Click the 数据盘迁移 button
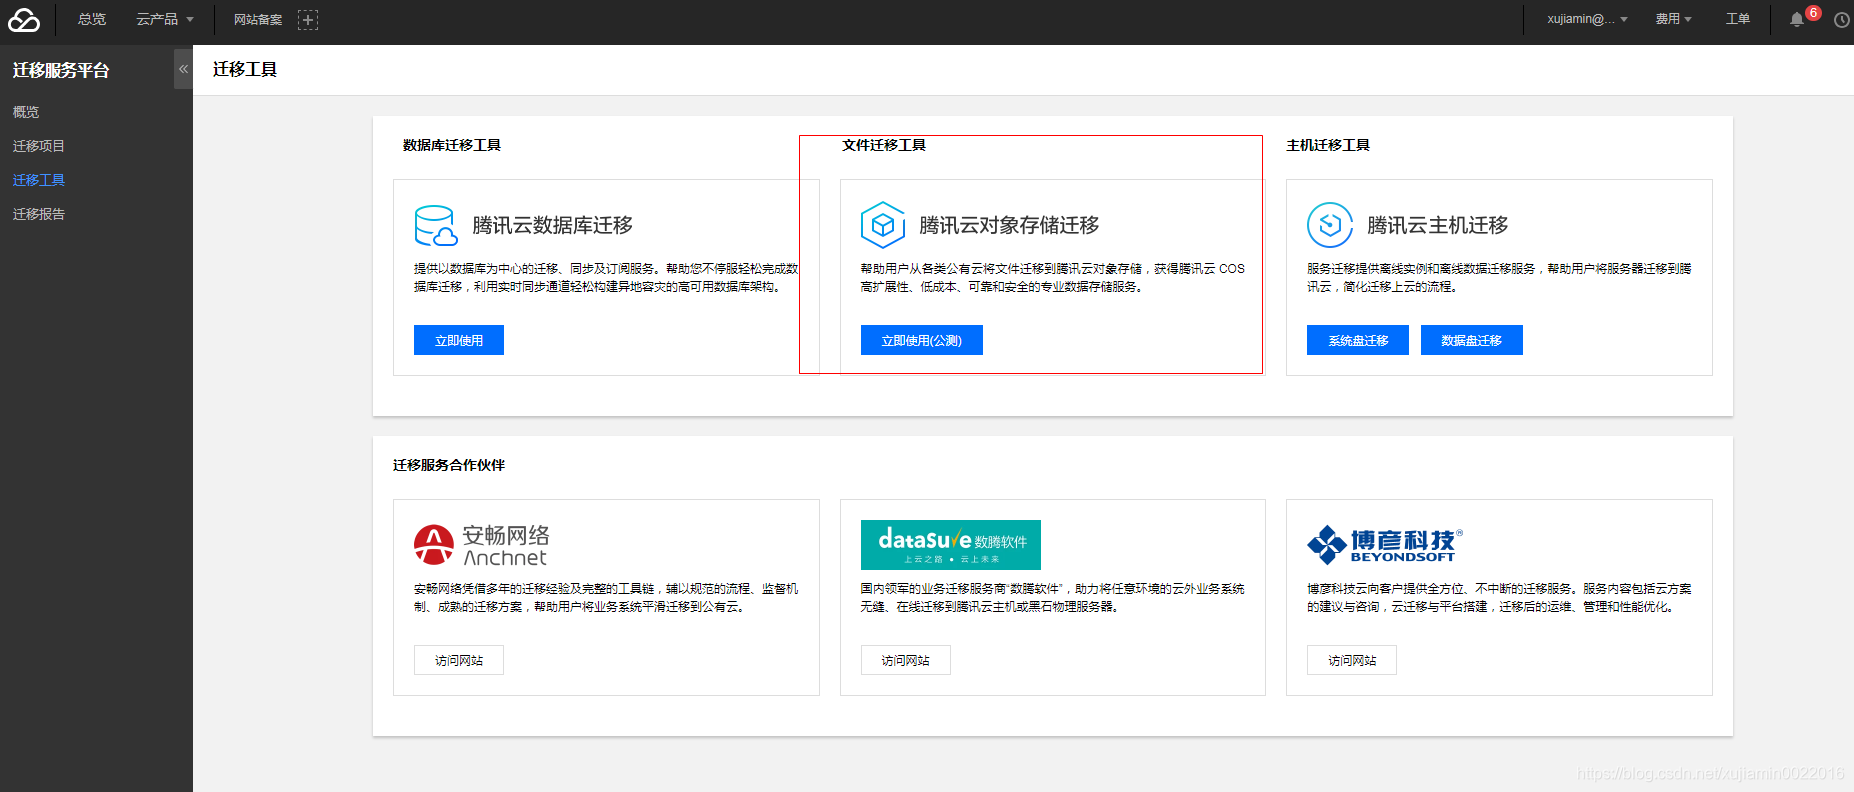 tap(1472, 340)
